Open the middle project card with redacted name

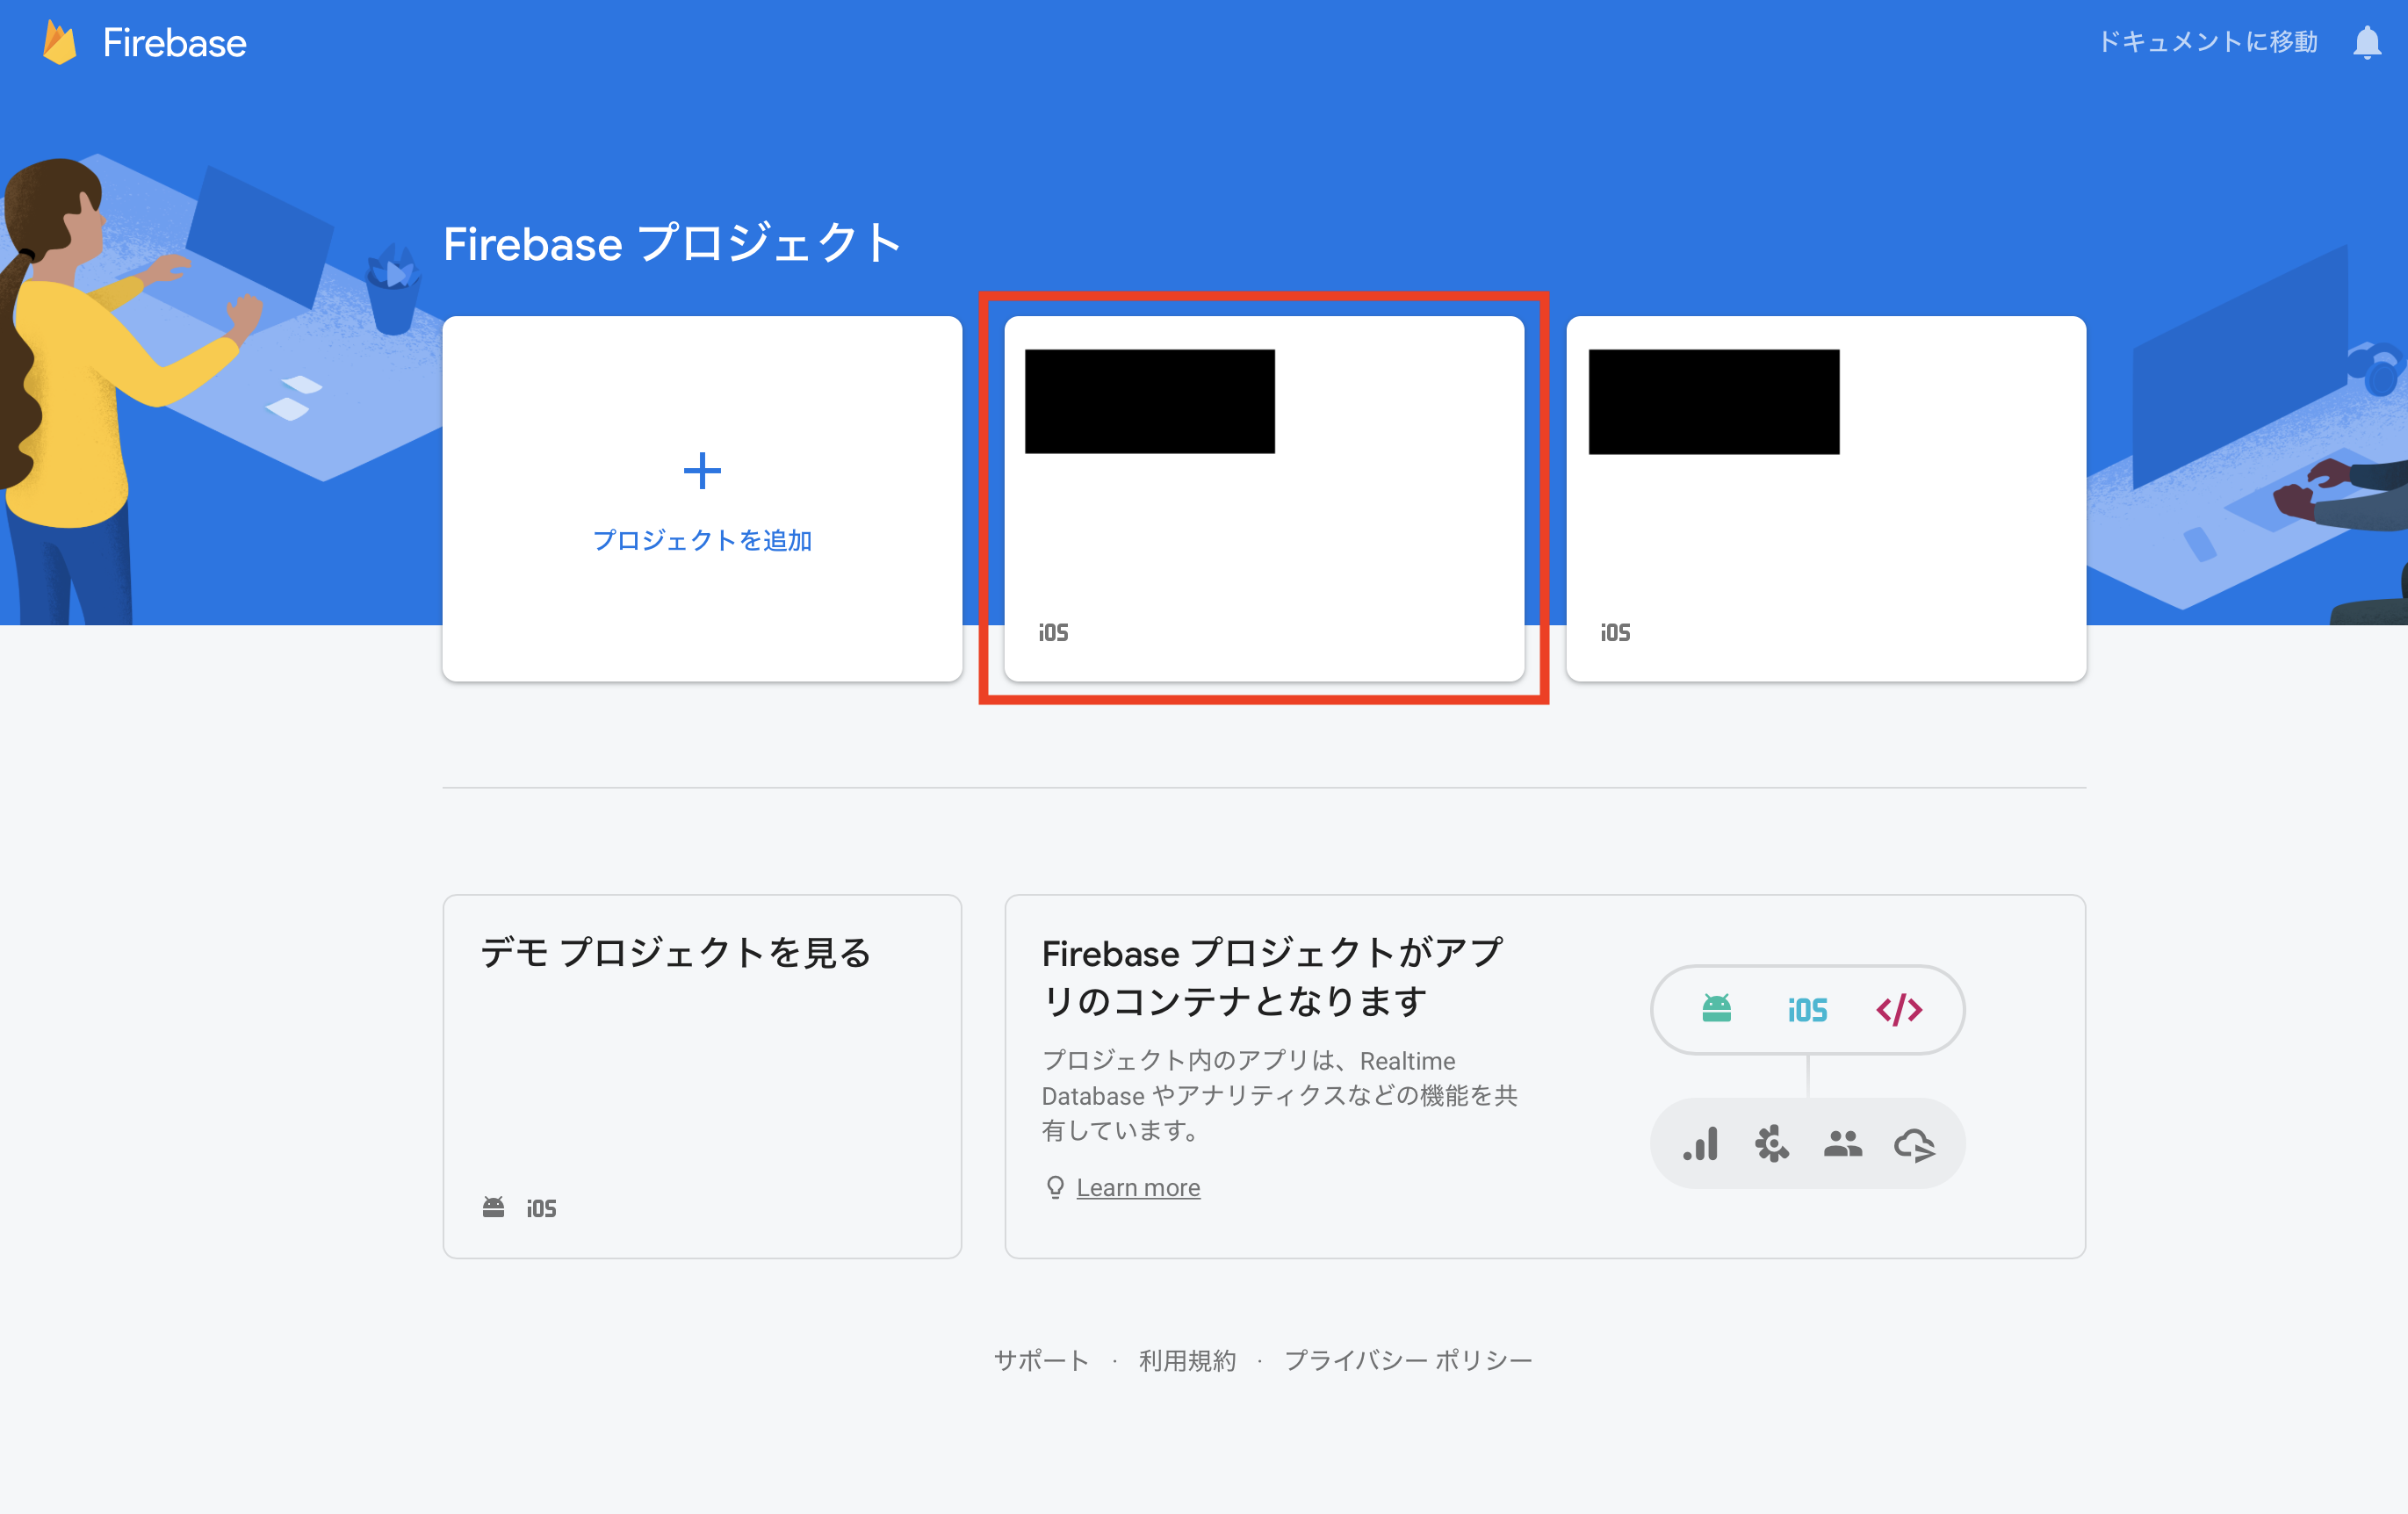[1264, 499]
